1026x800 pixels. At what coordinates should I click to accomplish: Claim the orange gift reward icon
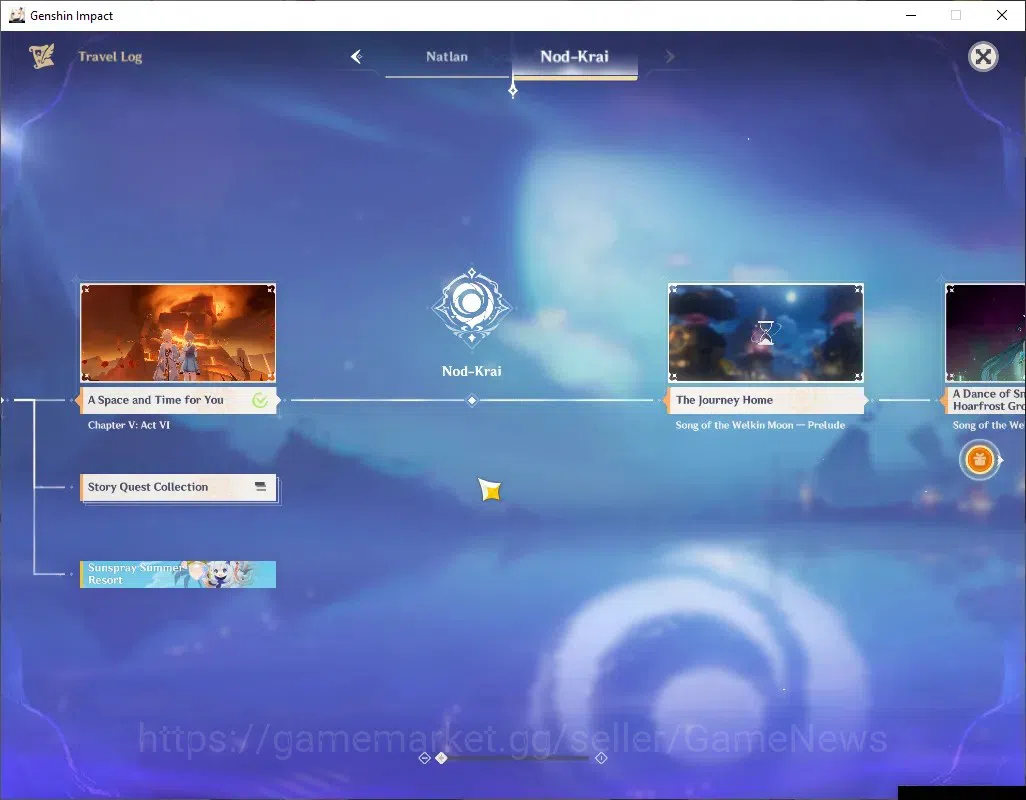click(980, 460)
